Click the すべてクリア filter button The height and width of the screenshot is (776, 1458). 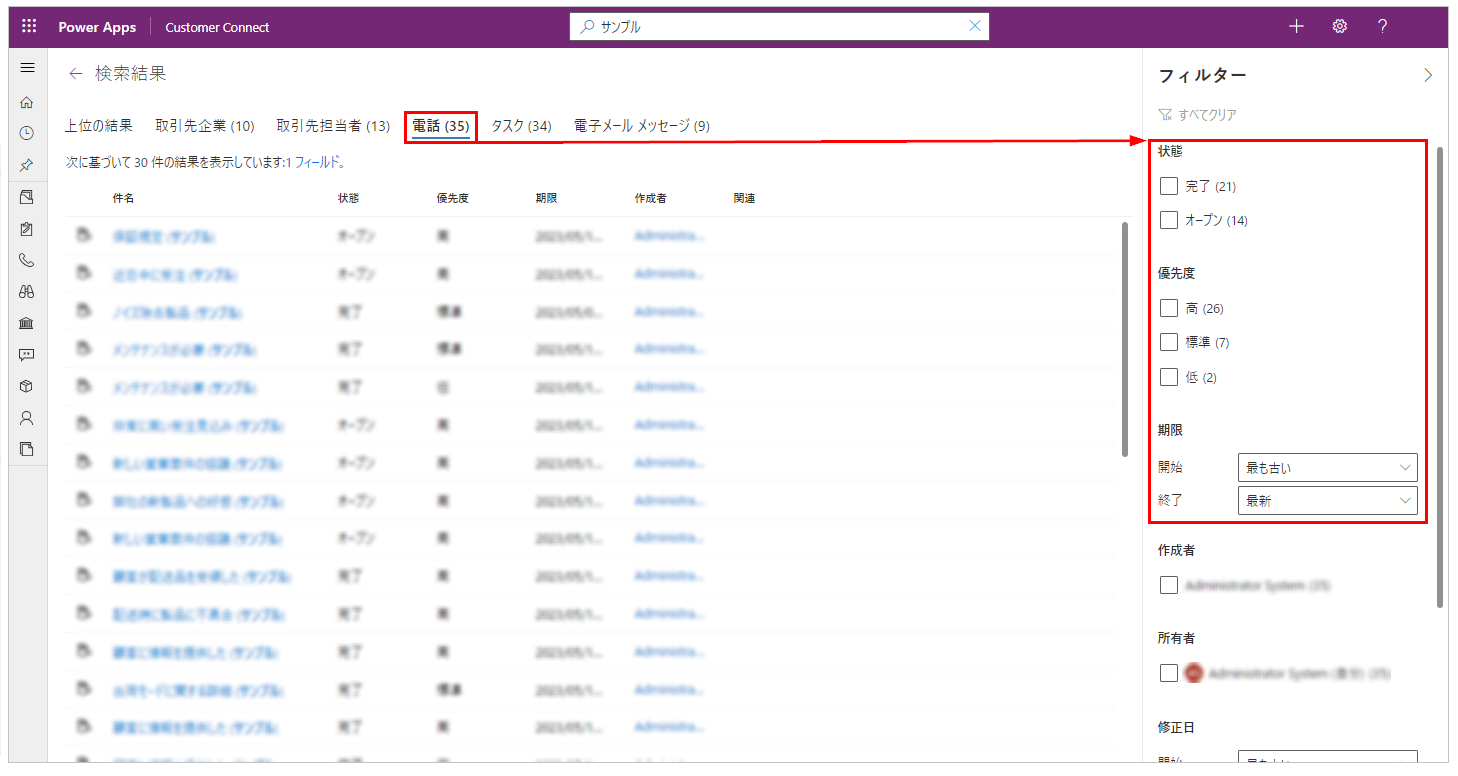pyautogui.click(x=1198, y=115)
